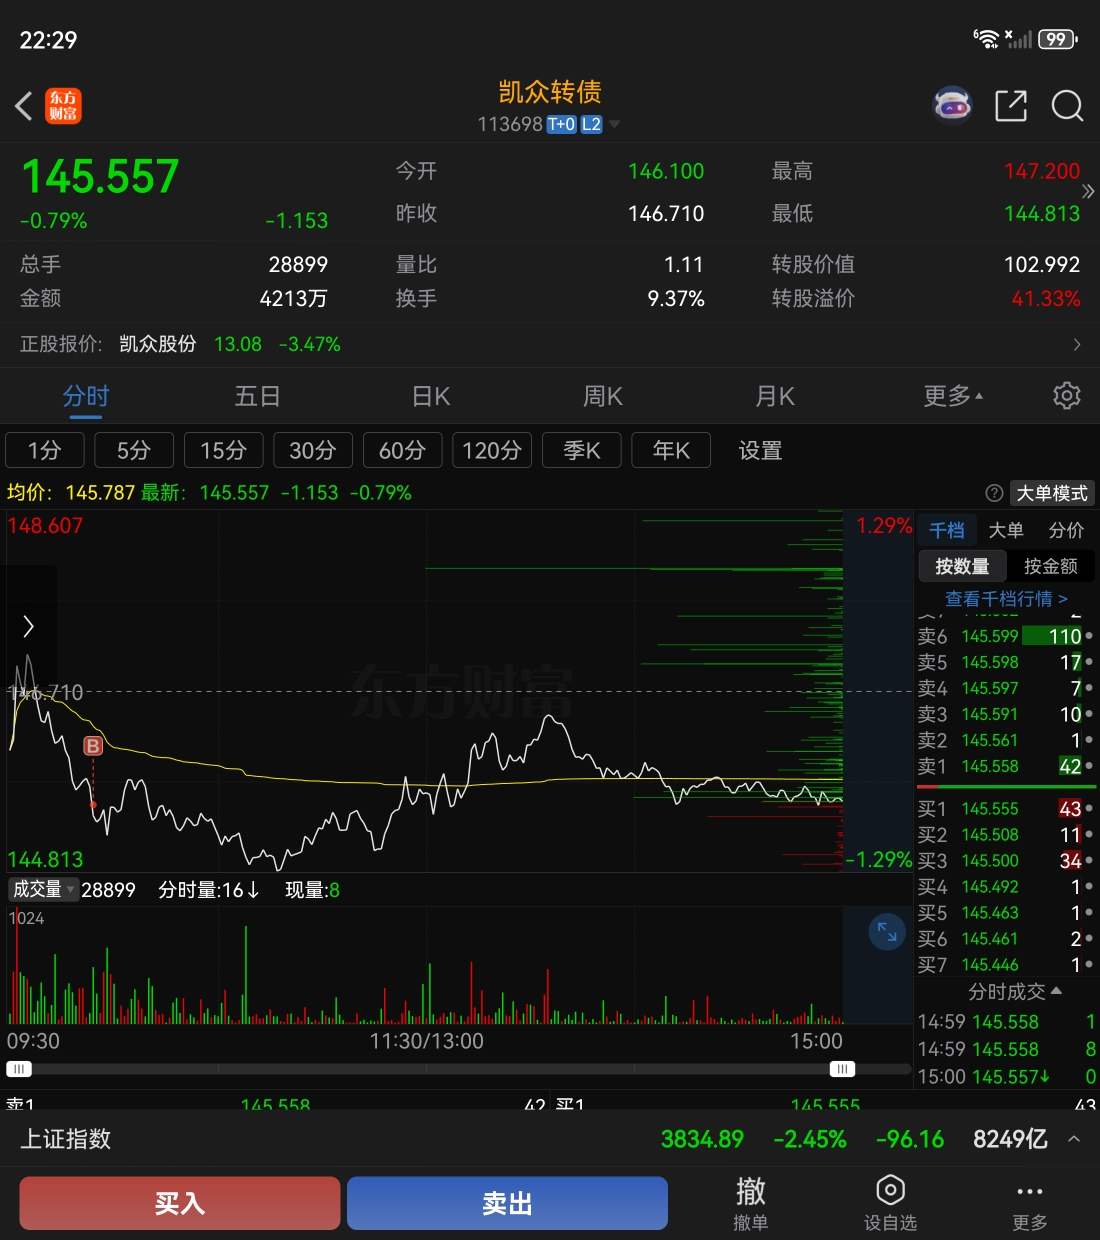Tap the 上证指数 3834.89 value

(702, 1139)
